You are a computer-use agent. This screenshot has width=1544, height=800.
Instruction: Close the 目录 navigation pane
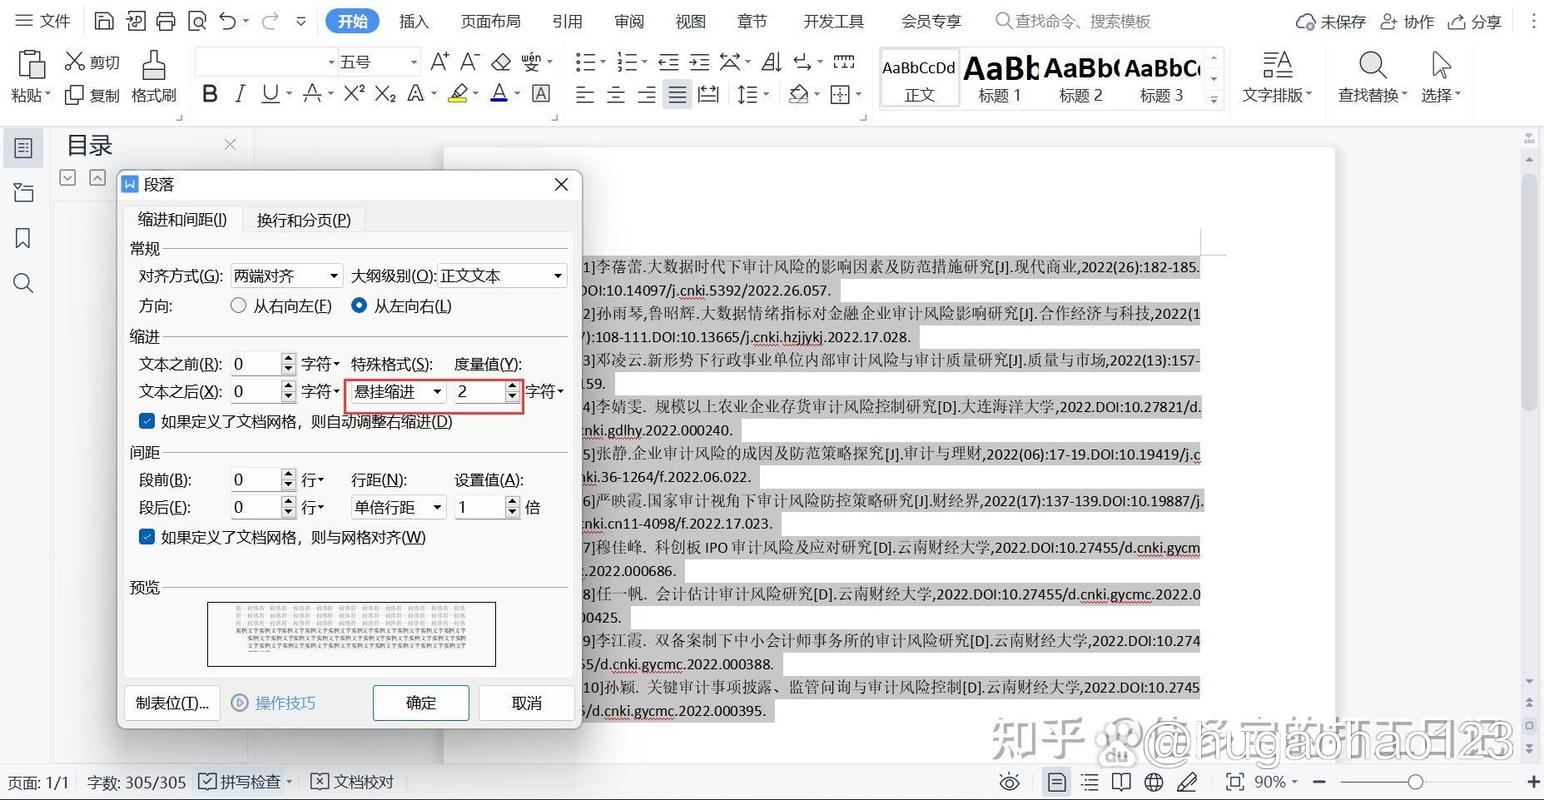click(230, 145)
